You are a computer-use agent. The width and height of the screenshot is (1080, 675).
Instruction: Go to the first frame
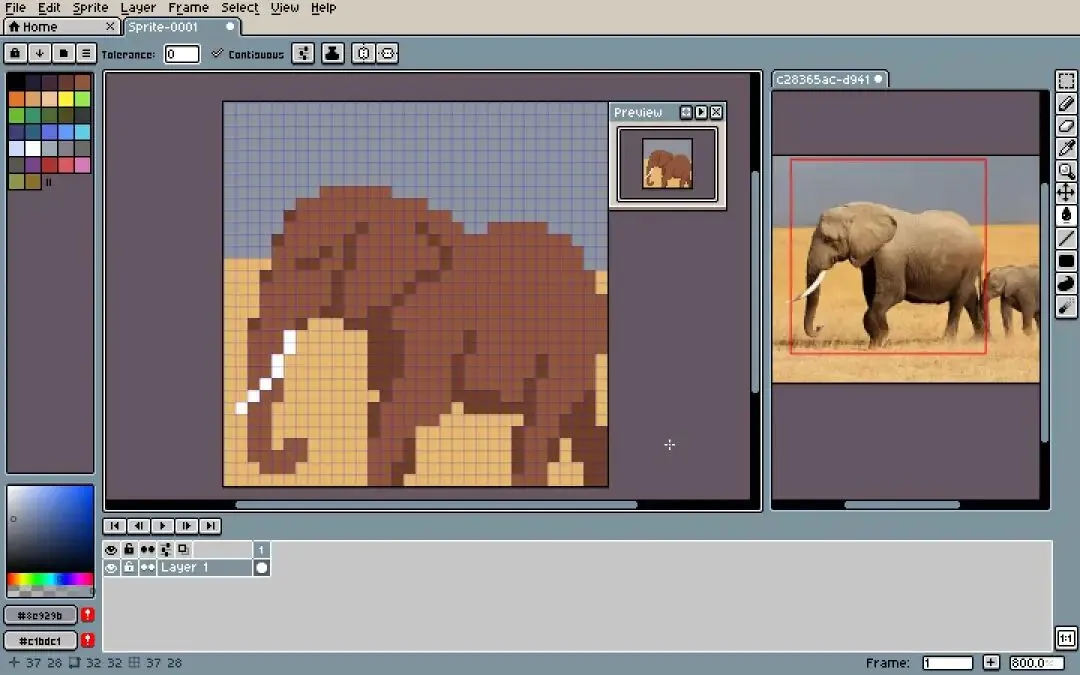[x=114, y=526]
